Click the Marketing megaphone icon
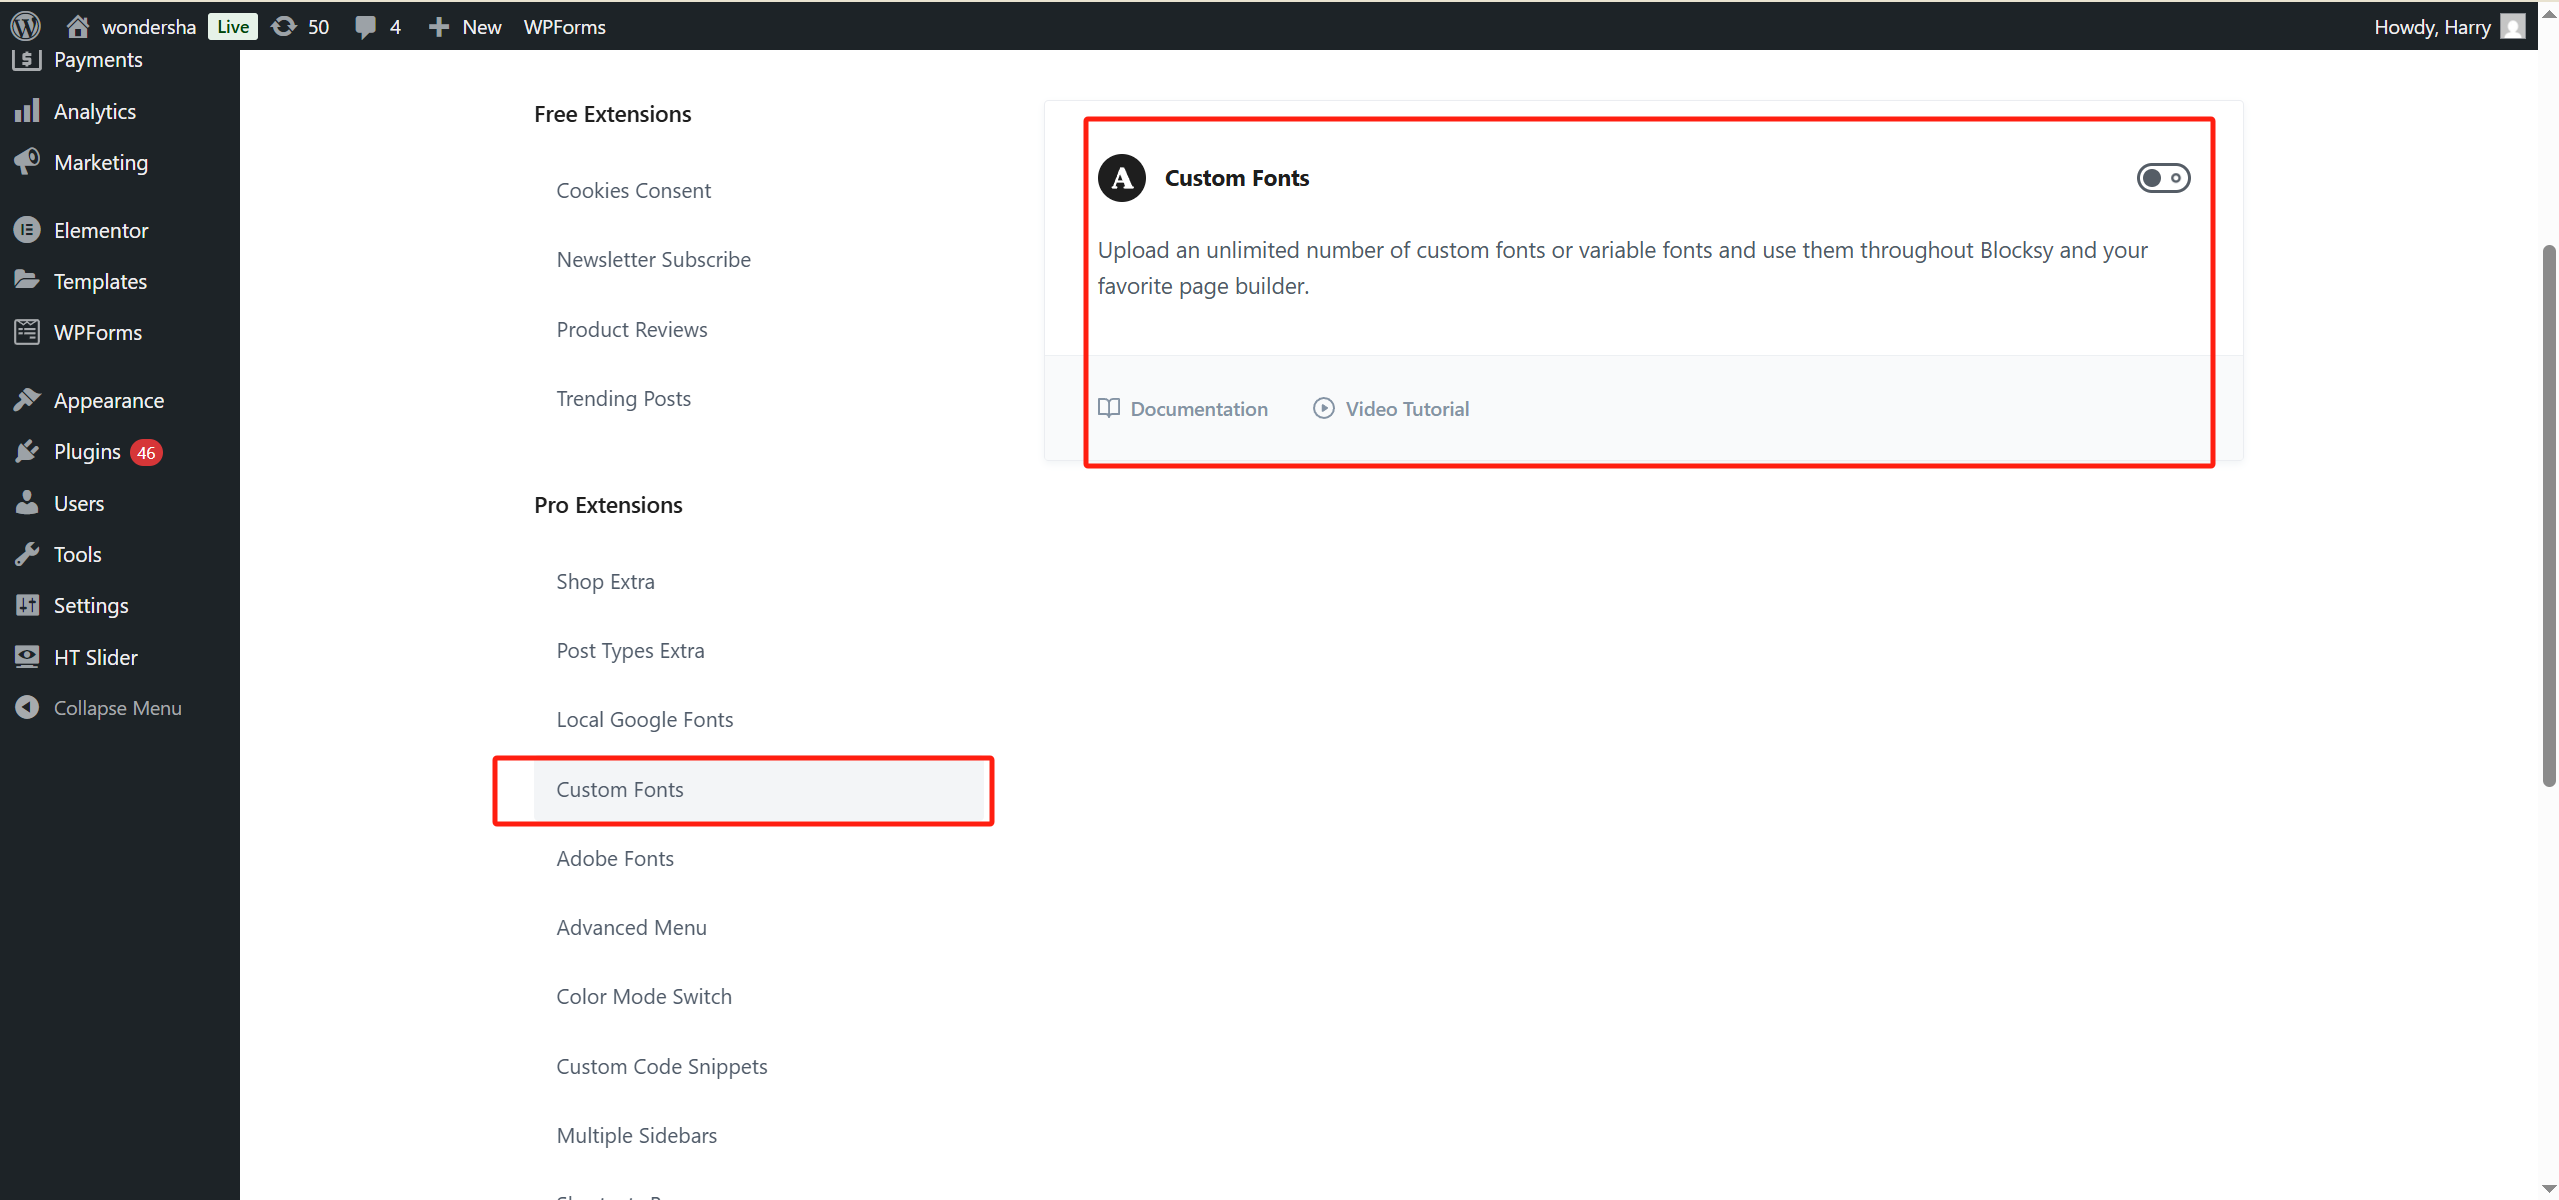2559x1200 pixels. pyautogui.click(x=27, y=162)
